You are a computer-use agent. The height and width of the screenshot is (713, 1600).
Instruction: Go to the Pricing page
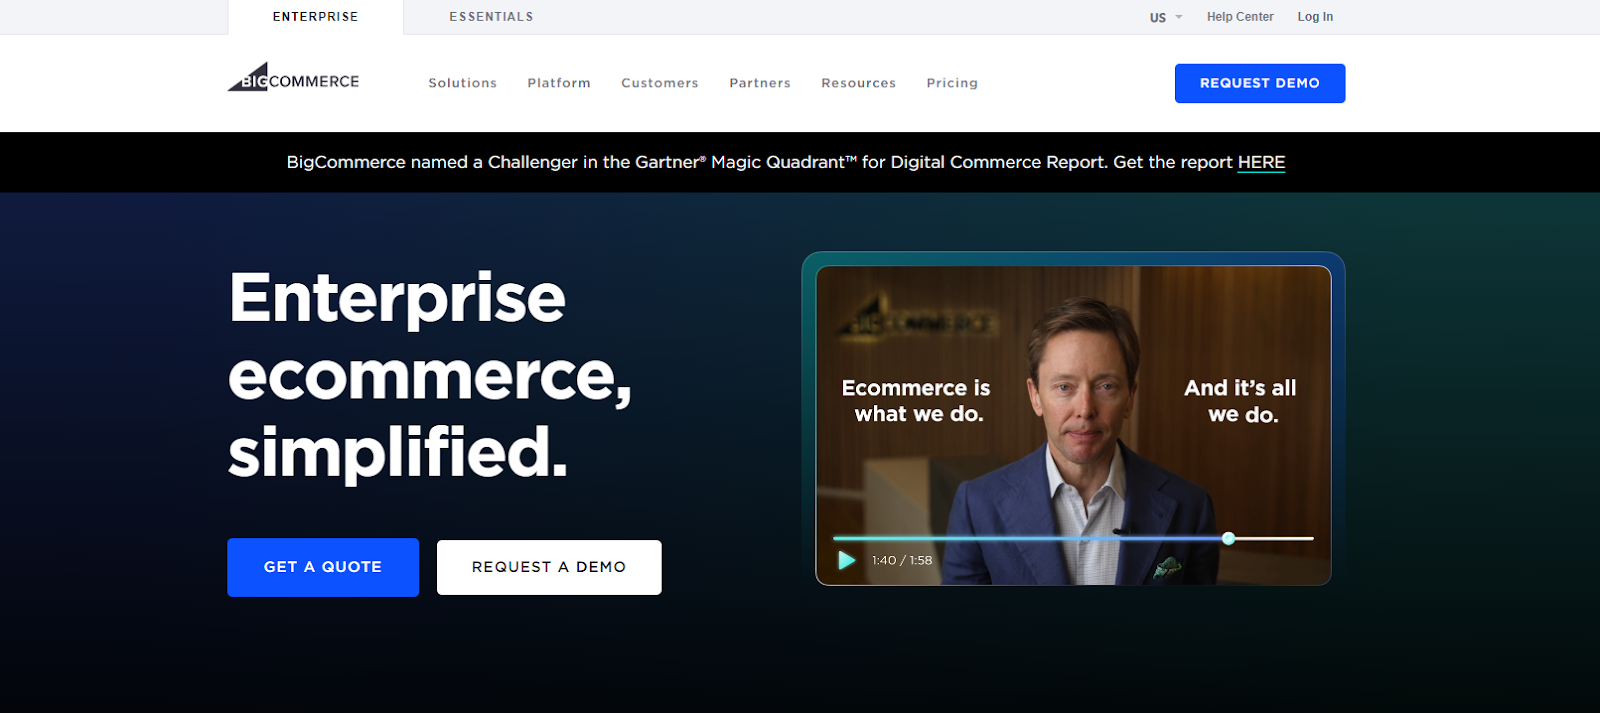pos(952,83)
